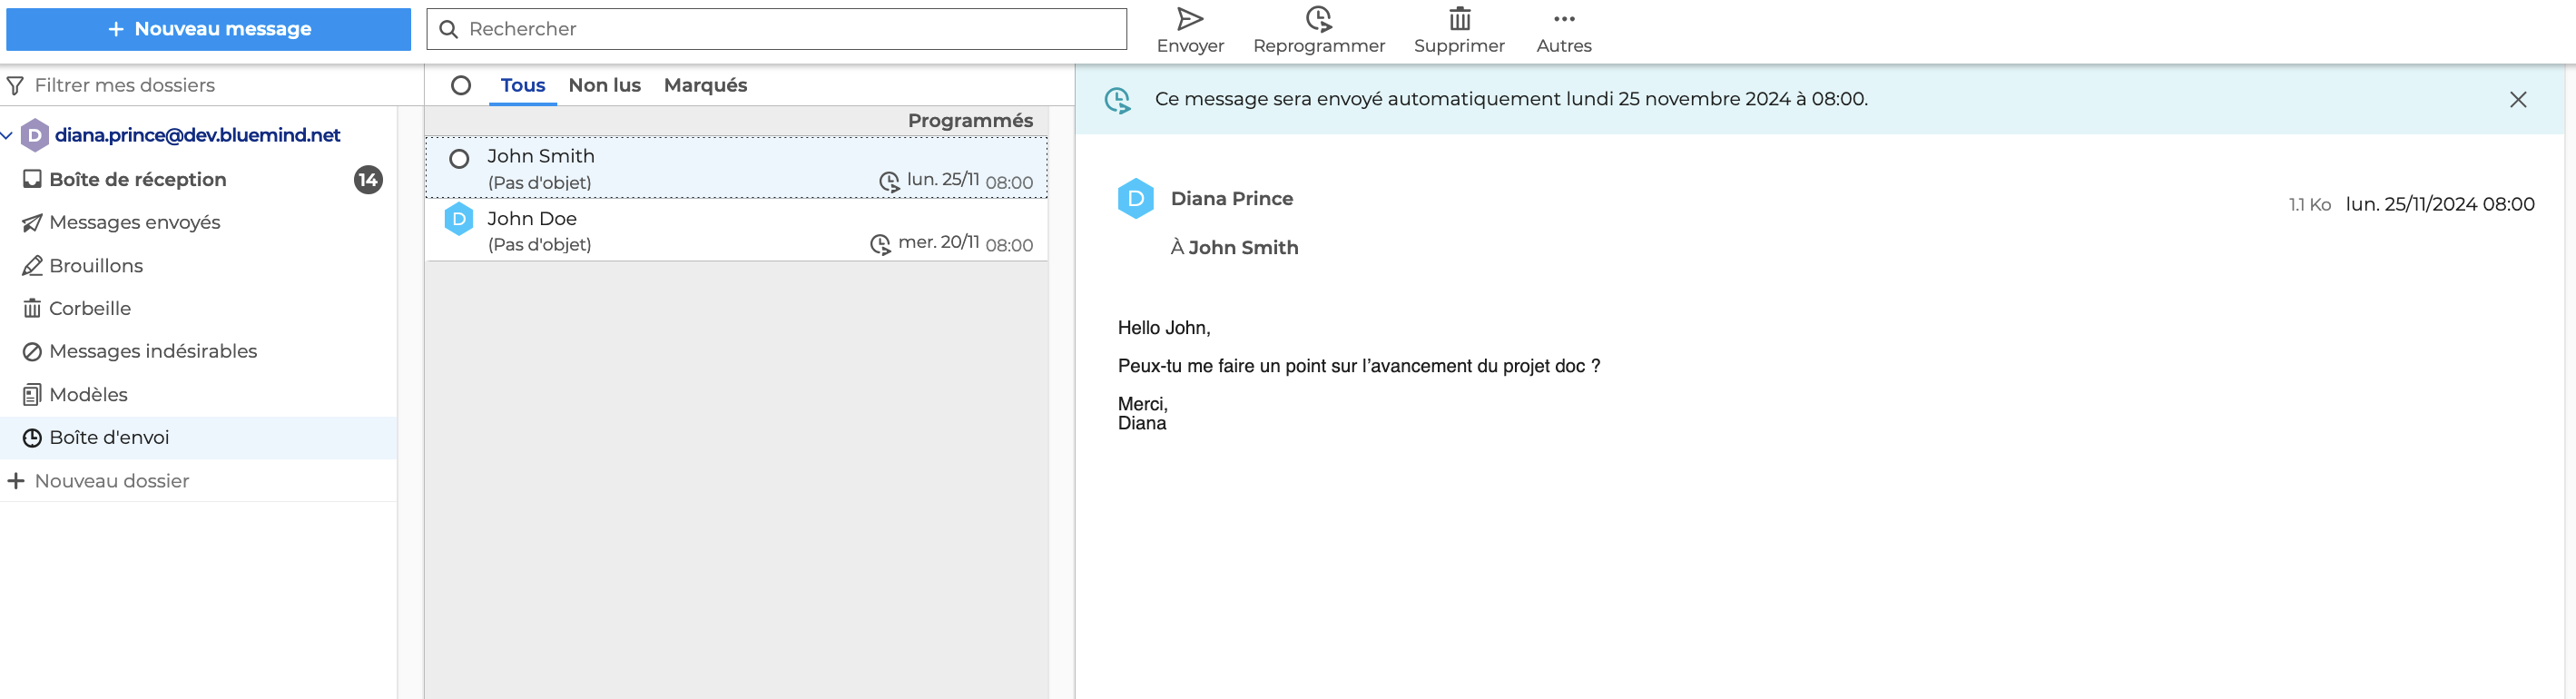Dismiss the scheduled send notification banner
The width and height of the screenshot is (2576, 699).
[2517, 99]
